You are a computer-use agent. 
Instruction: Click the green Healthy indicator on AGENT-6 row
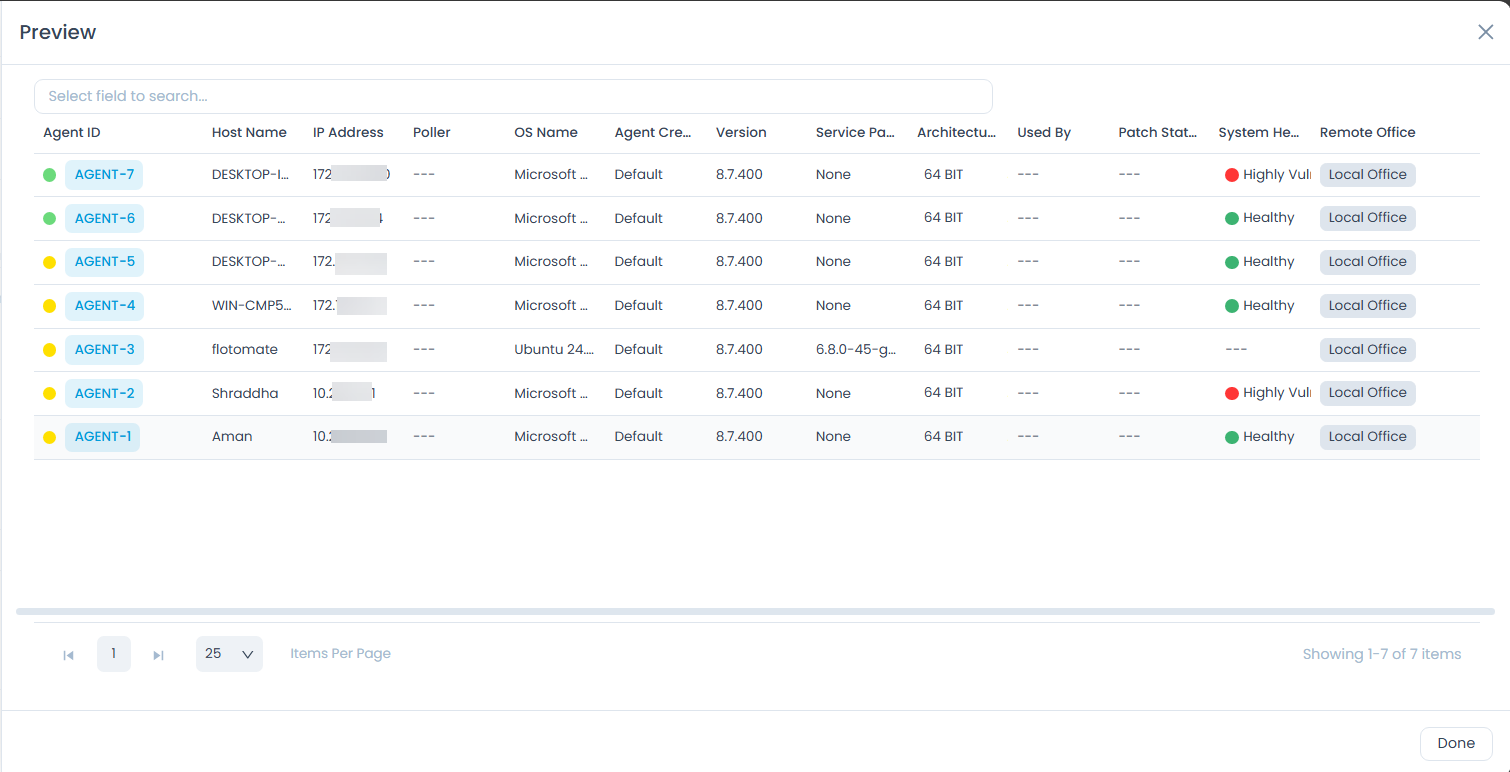(x=1259, y=217)
